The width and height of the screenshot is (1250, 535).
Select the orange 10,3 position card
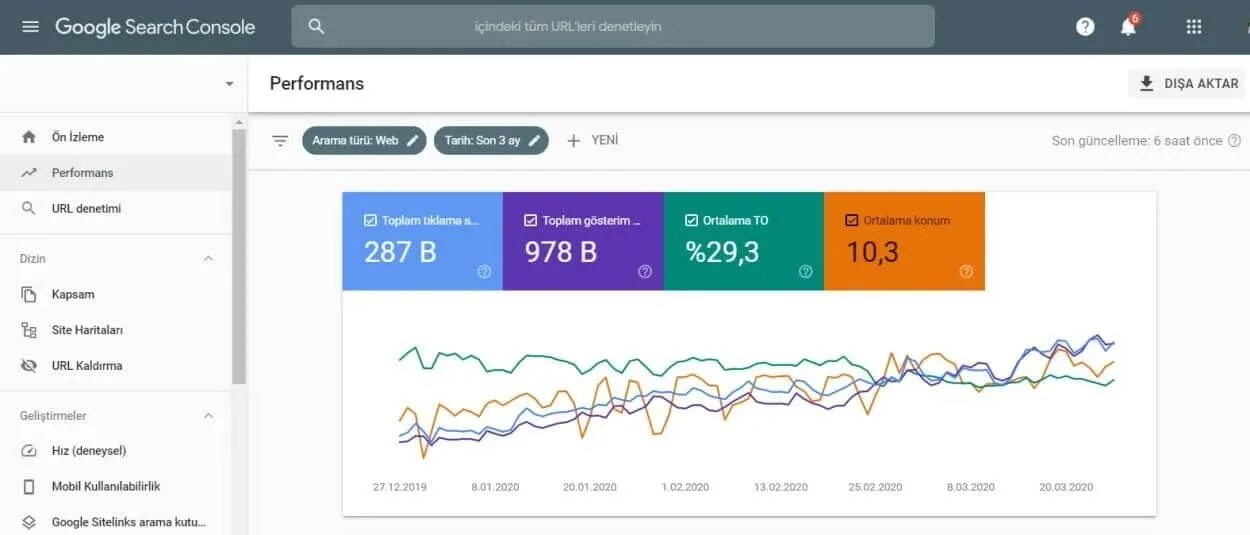[905, 241]
